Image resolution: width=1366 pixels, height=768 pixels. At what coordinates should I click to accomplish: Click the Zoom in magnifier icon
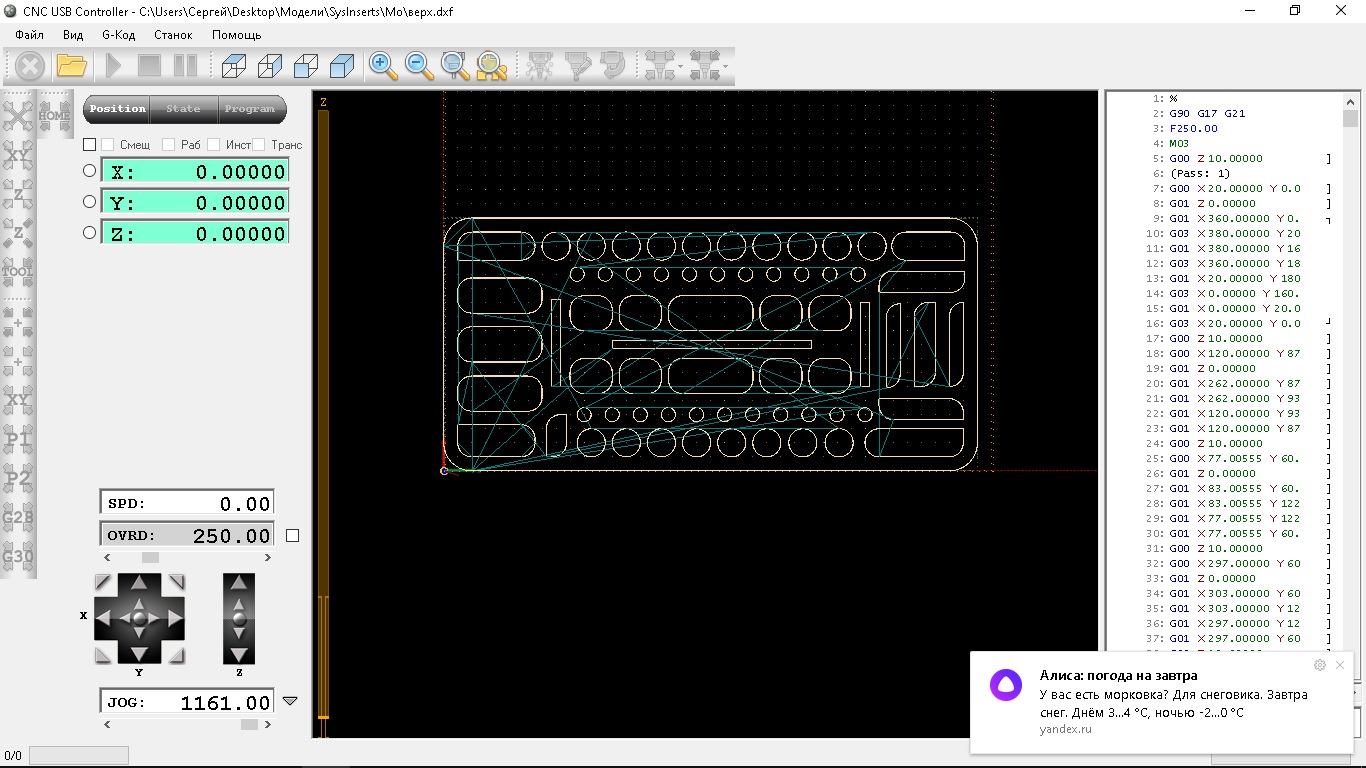[382, 66]
